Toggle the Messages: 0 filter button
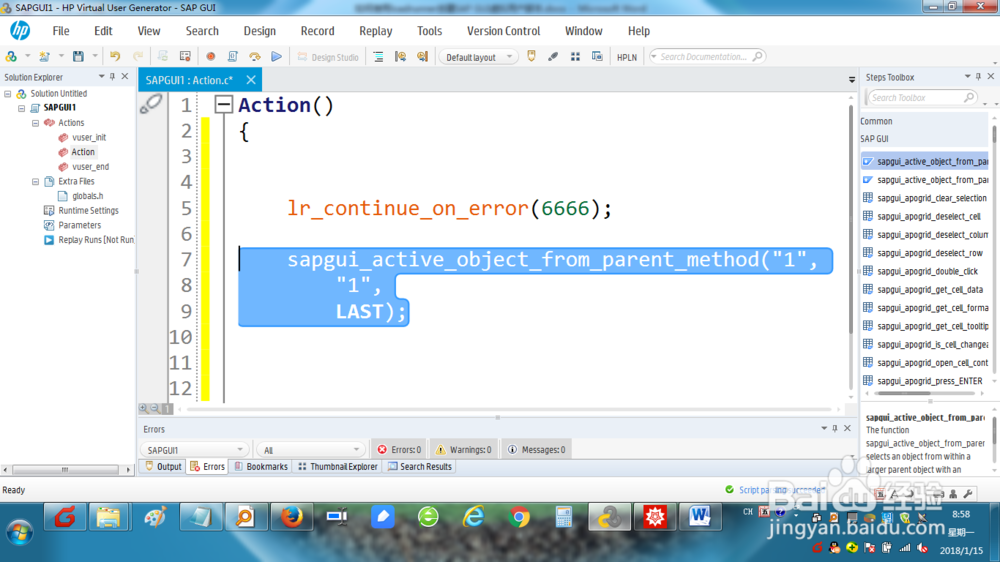 (537, 450)
